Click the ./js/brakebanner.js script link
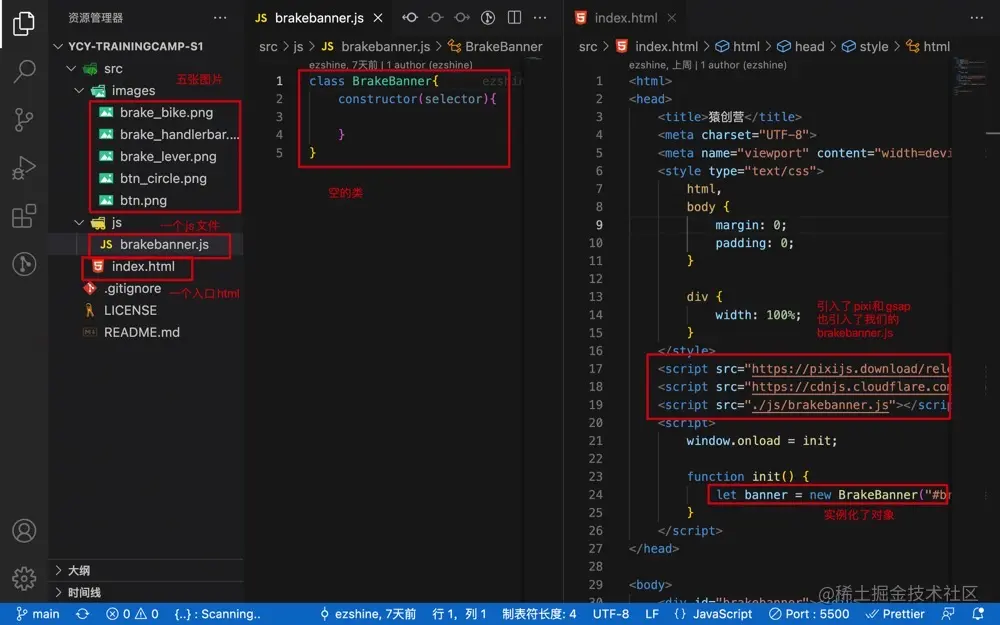 [x=820, y=405]
